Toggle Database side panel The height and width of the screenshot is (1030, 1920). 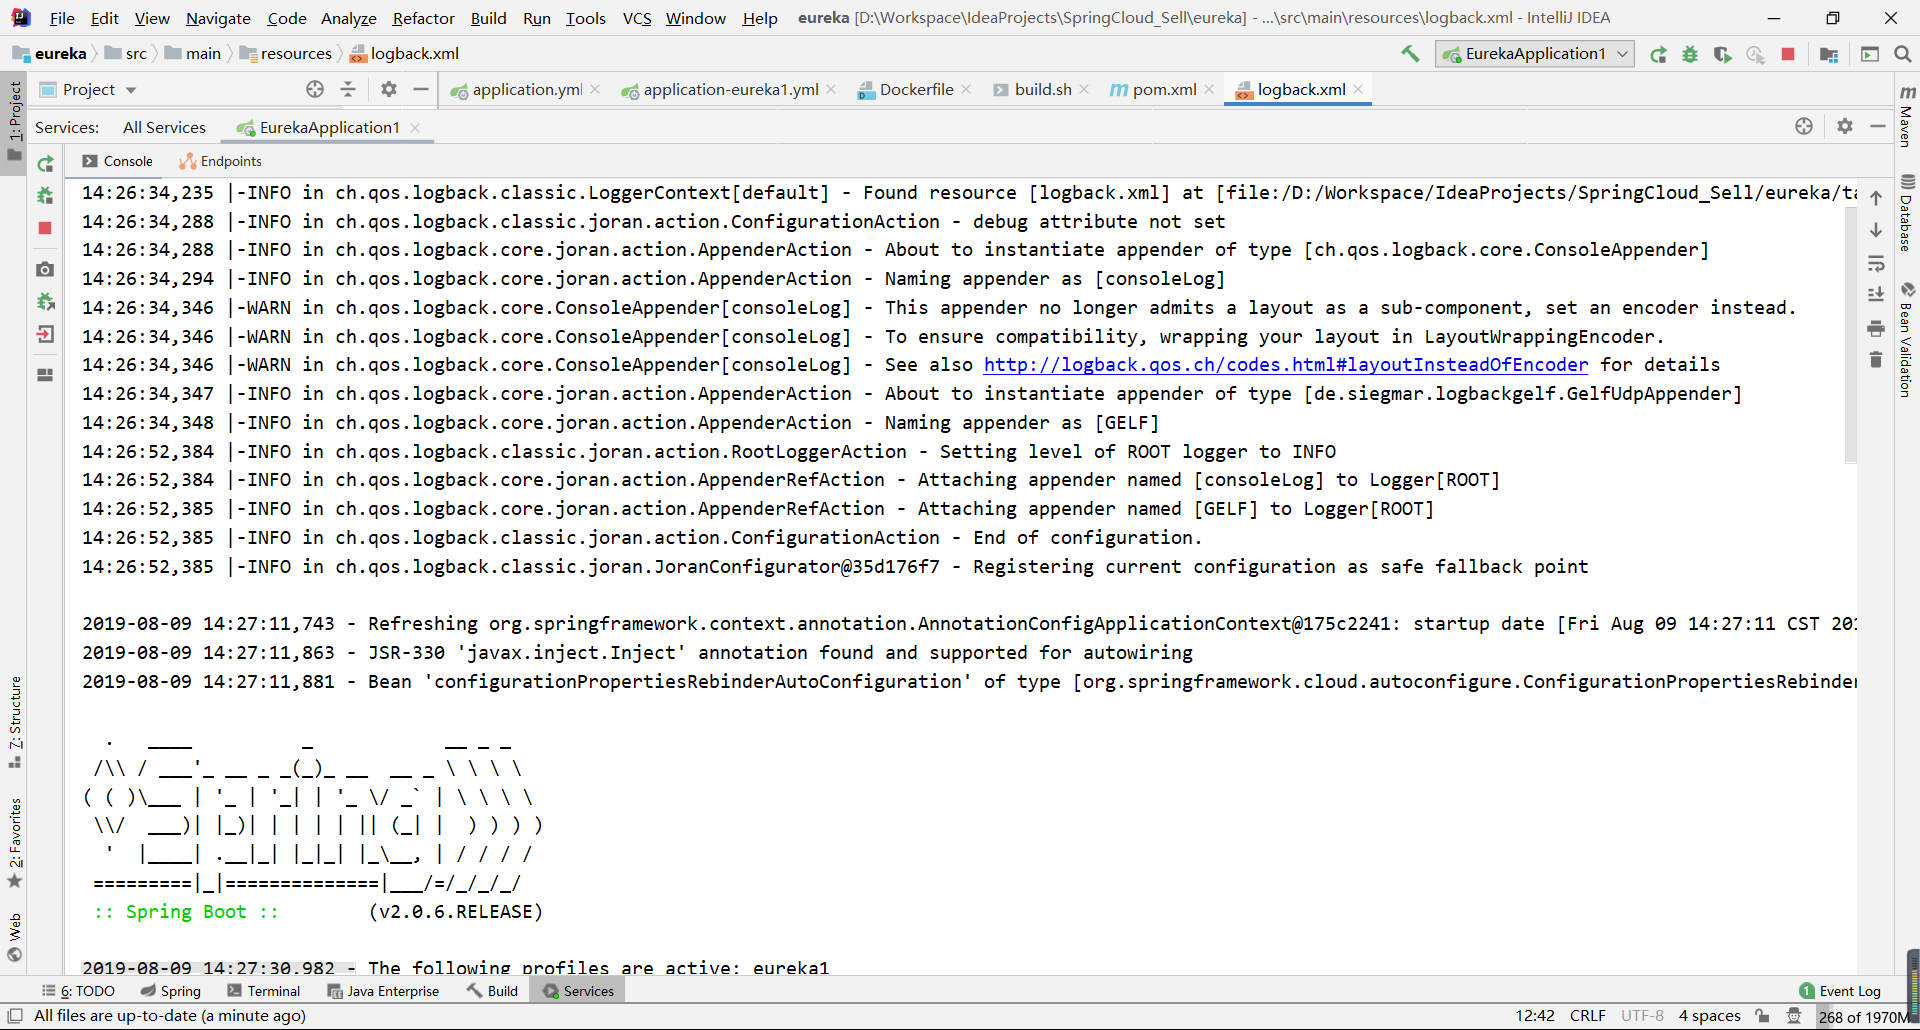click(x=1907, y=212)
